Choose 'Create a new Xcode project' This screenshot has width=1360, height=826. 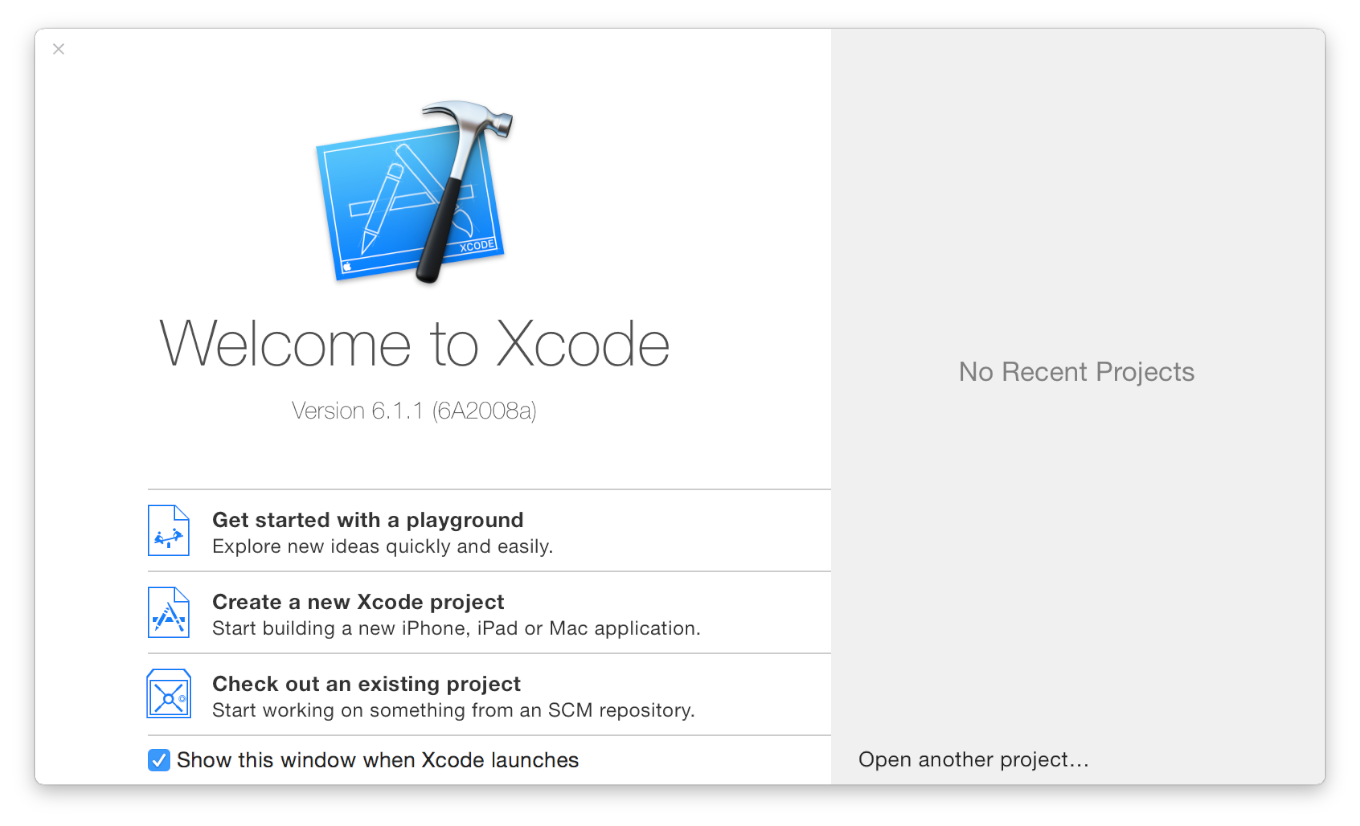(358, 602)
